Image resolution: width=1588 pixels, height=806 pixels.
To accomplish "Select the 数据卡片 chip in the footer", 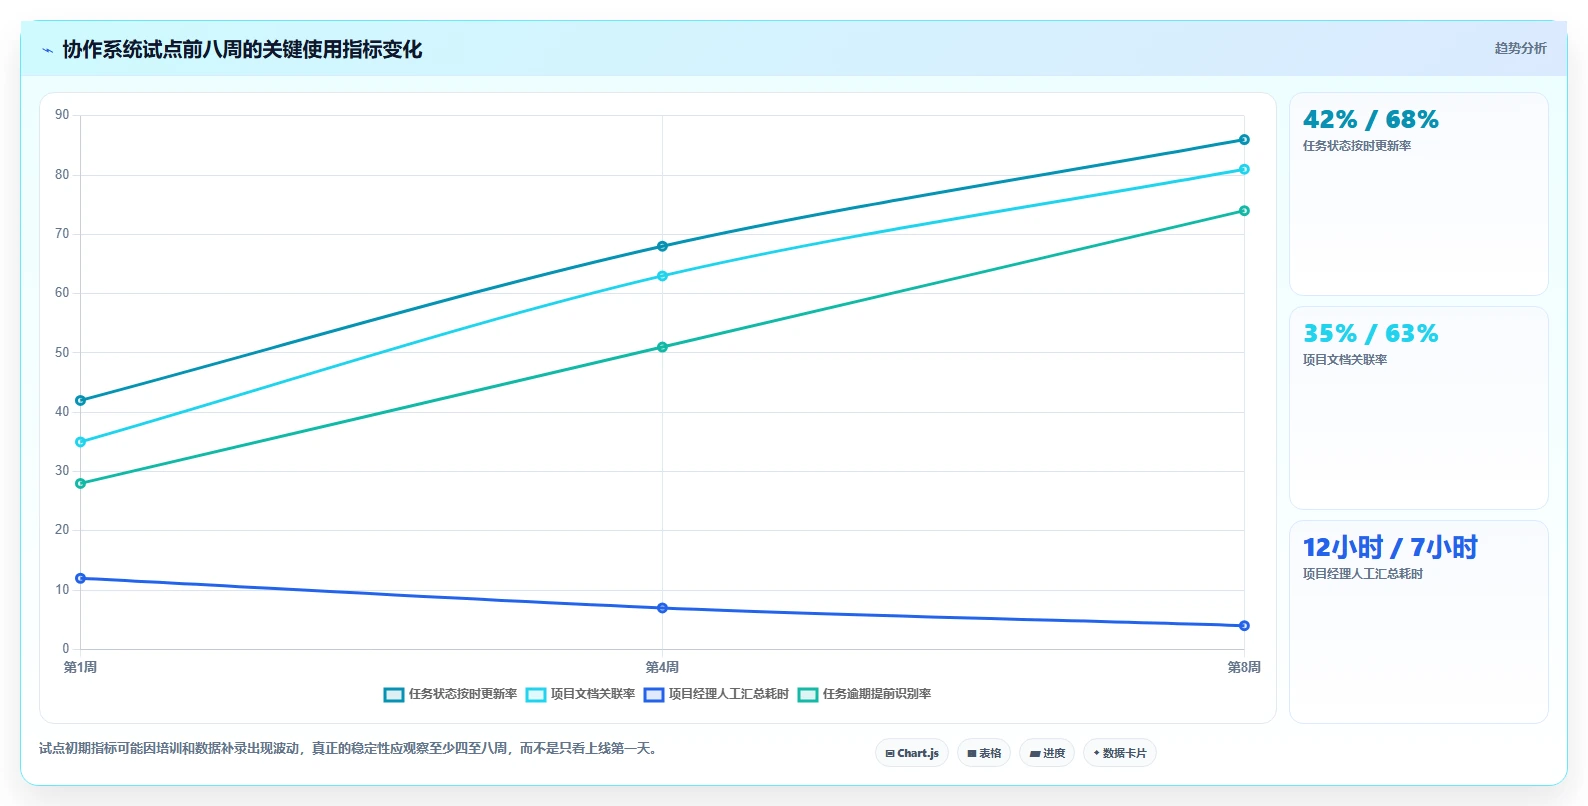I will (1120, 753).
